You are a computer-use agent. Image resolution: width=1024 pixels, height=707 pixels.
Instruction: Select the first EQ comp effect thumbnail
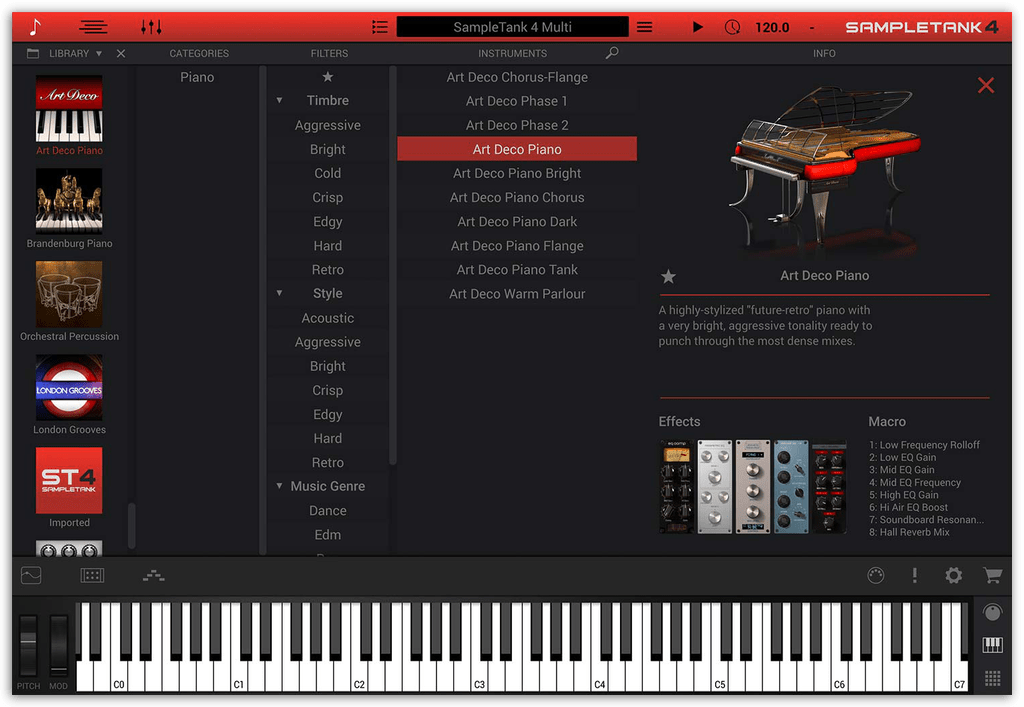[x=677, y=486]
